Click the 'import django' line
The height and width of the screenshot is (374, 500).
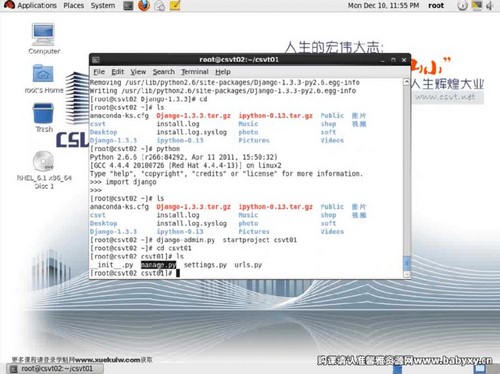123,182
